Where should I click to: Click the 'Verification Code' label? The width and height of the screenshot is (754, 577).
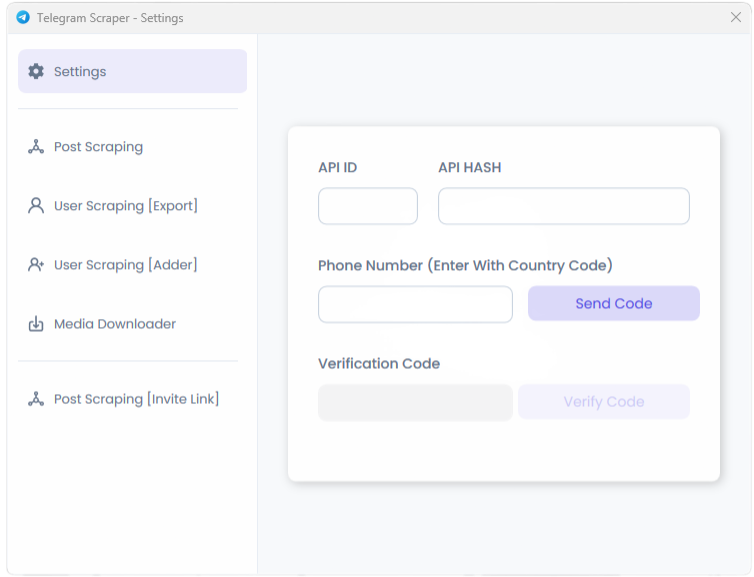tap(379, 364)
